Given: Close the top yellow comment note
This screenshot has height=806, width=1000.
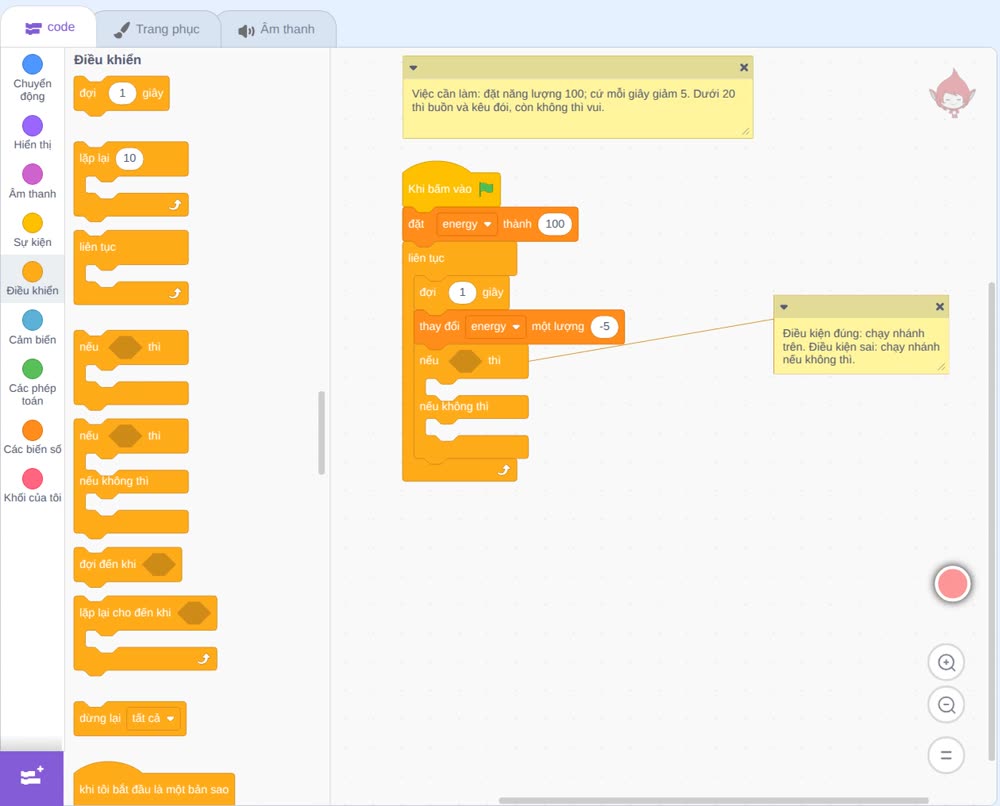Looking at the screenshot, I should pyautogui.click(x=744, y=67).
